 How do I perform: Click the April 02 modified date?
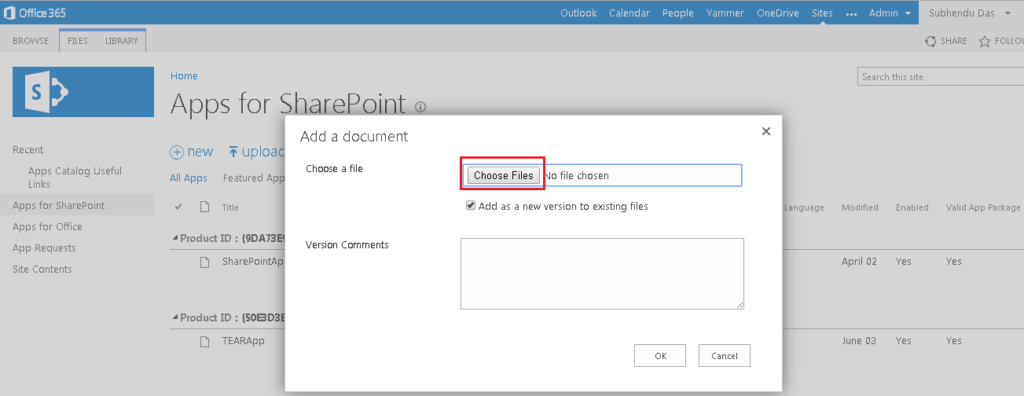tap(859, 261)
